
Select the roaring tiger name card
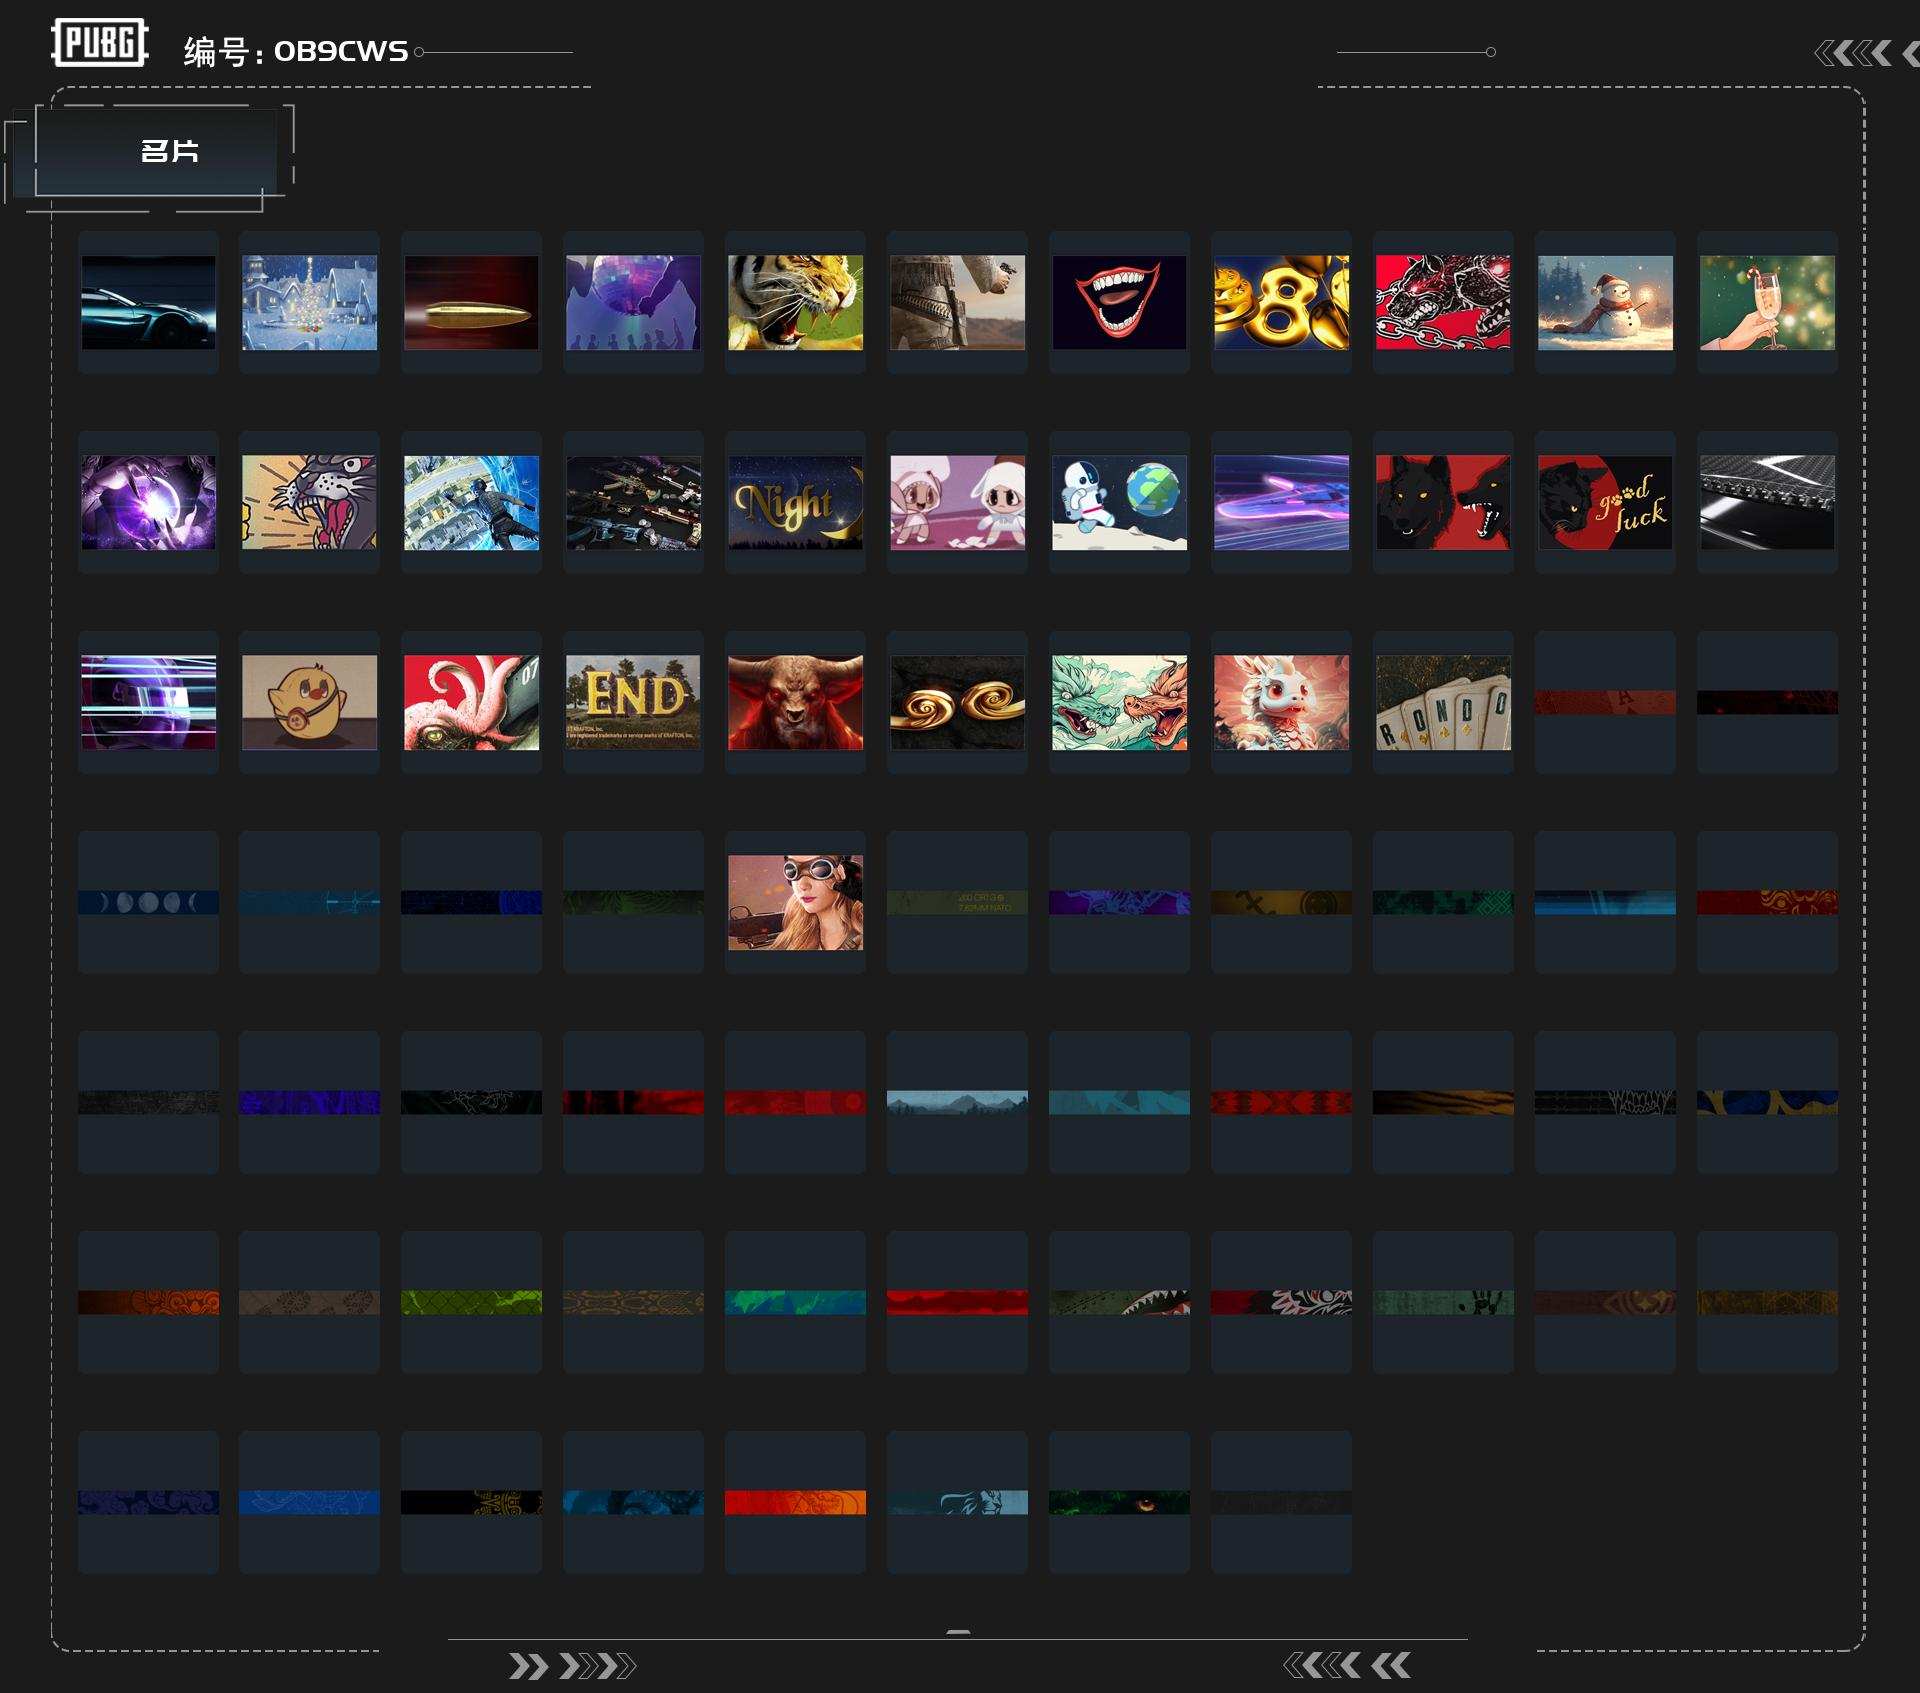coord(795,302)
